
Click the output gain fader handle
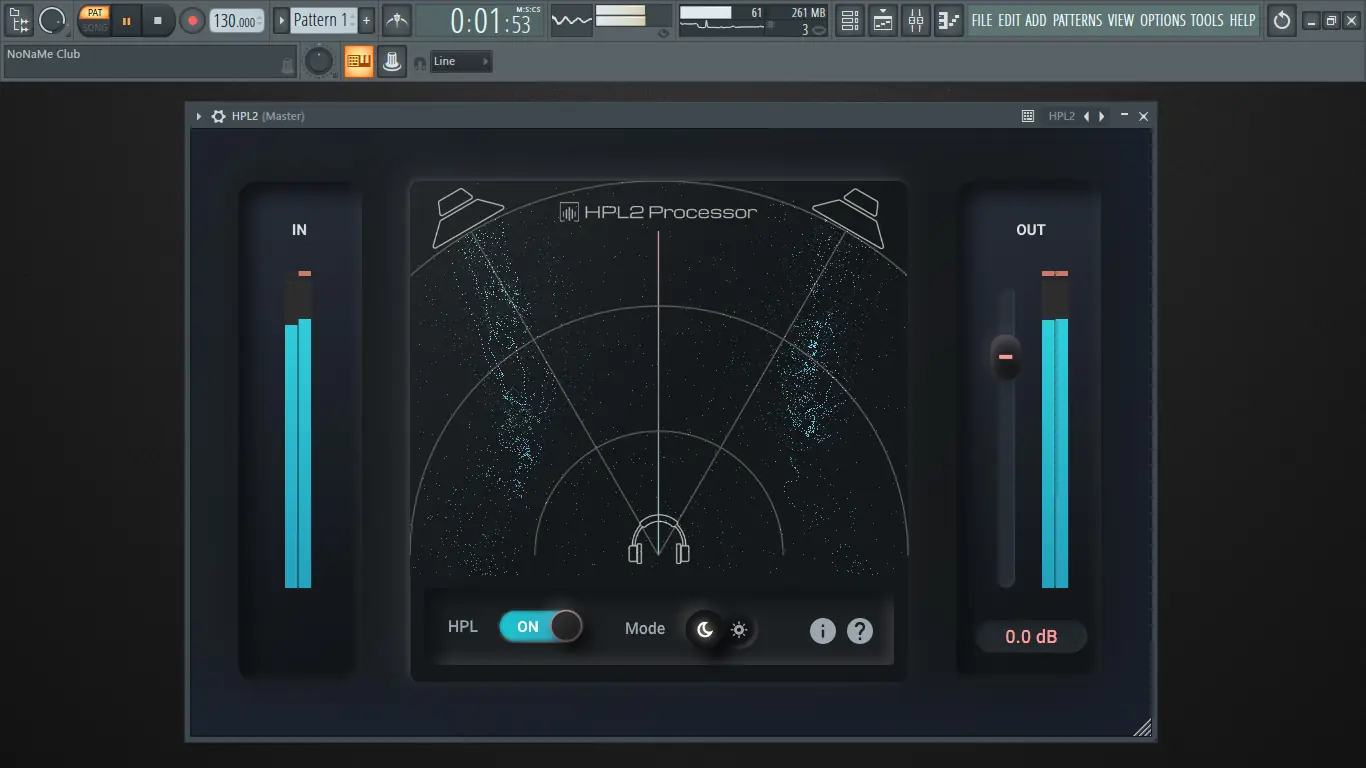pyautogui.click(x=1005, y=357)
